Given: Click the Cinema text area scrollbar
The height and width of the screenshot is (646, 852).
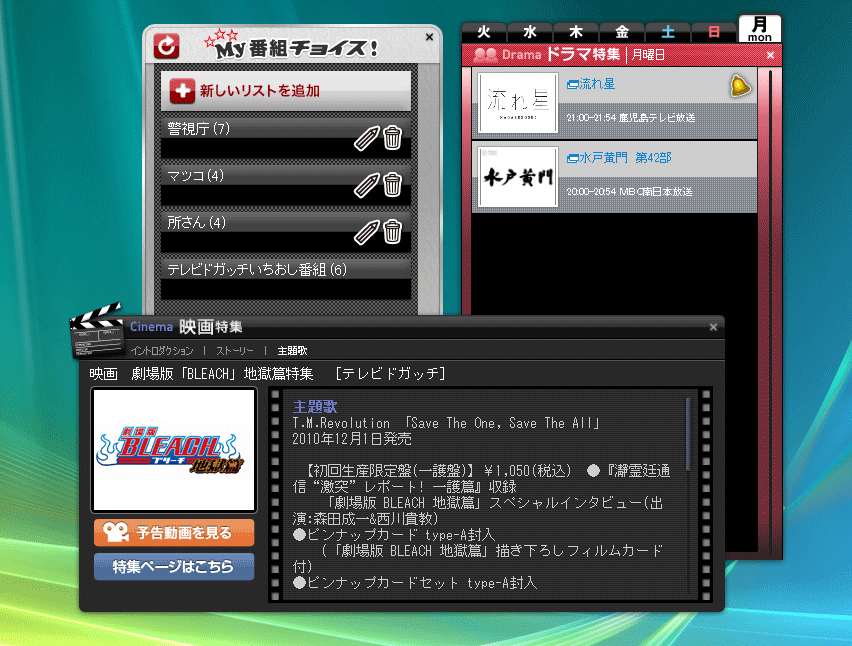Looking at the screenshot, I should click(688, 434).
